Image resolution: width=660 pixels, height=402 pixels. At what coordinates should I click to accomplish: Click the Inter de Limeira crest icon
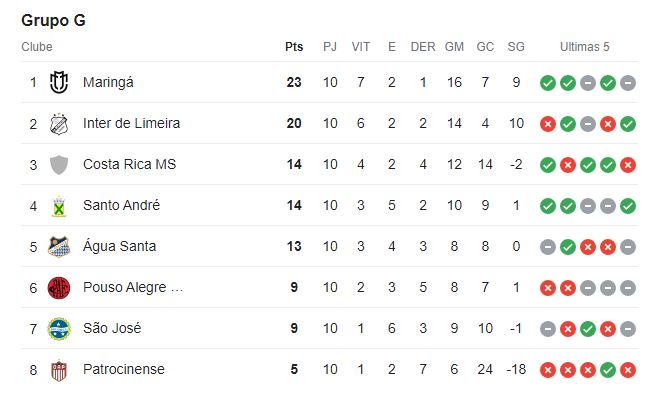[x=59, y=123]
